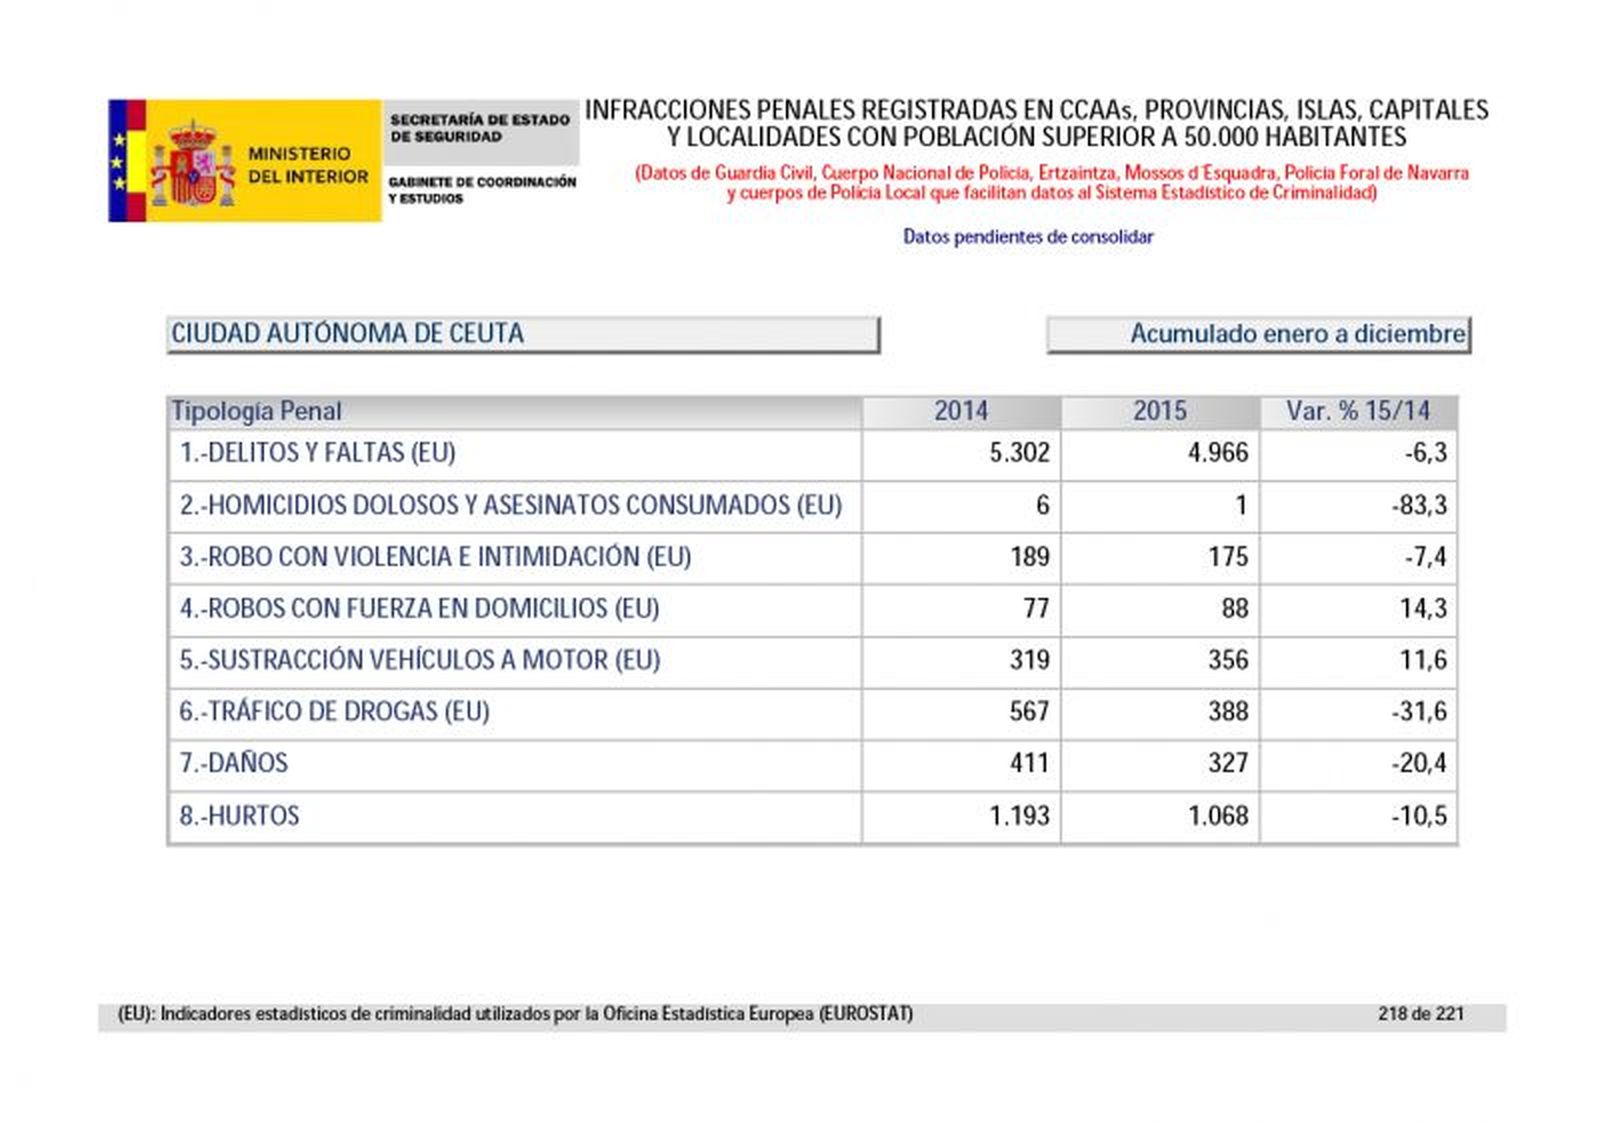
Task: Click the 2014 Homicidios value "6"
Action: click(1042, 505)
